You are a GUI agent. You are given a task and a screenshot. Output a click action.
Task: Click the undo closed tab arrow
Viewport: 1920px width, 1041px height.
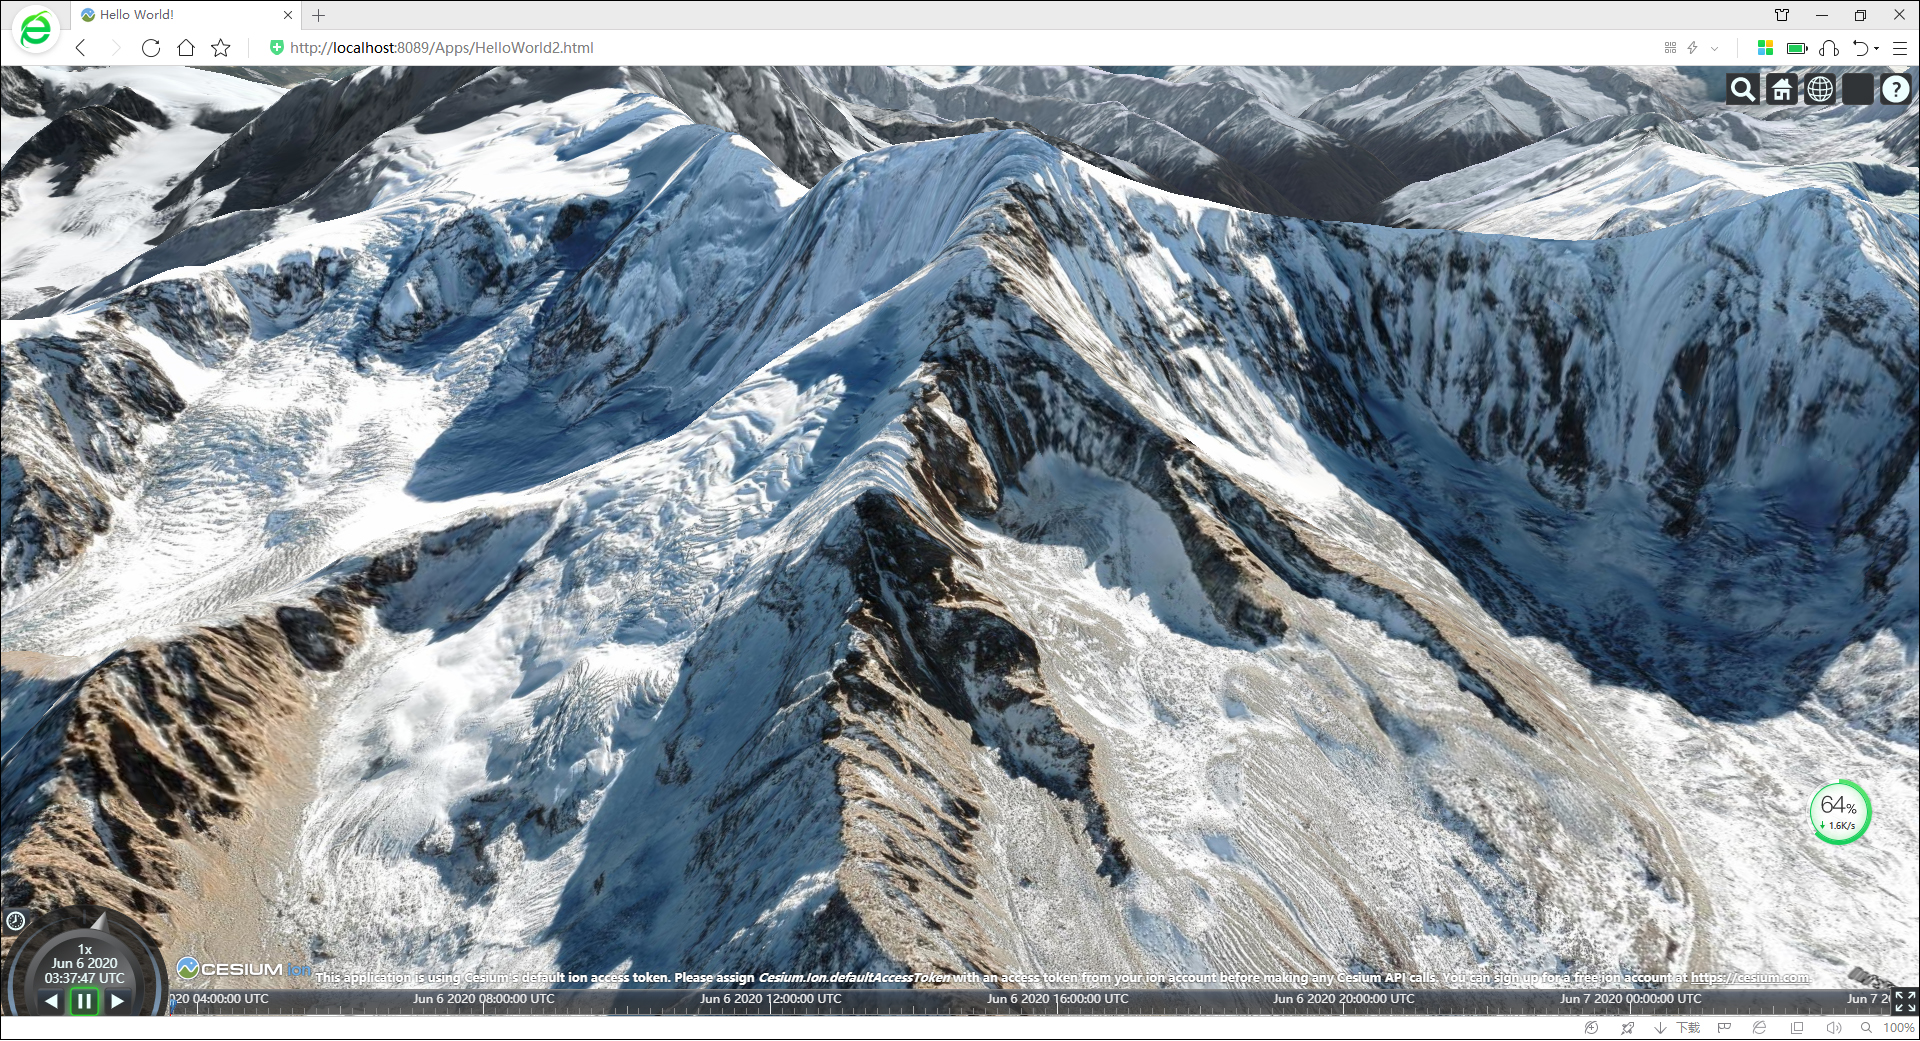coord(1860,48)
